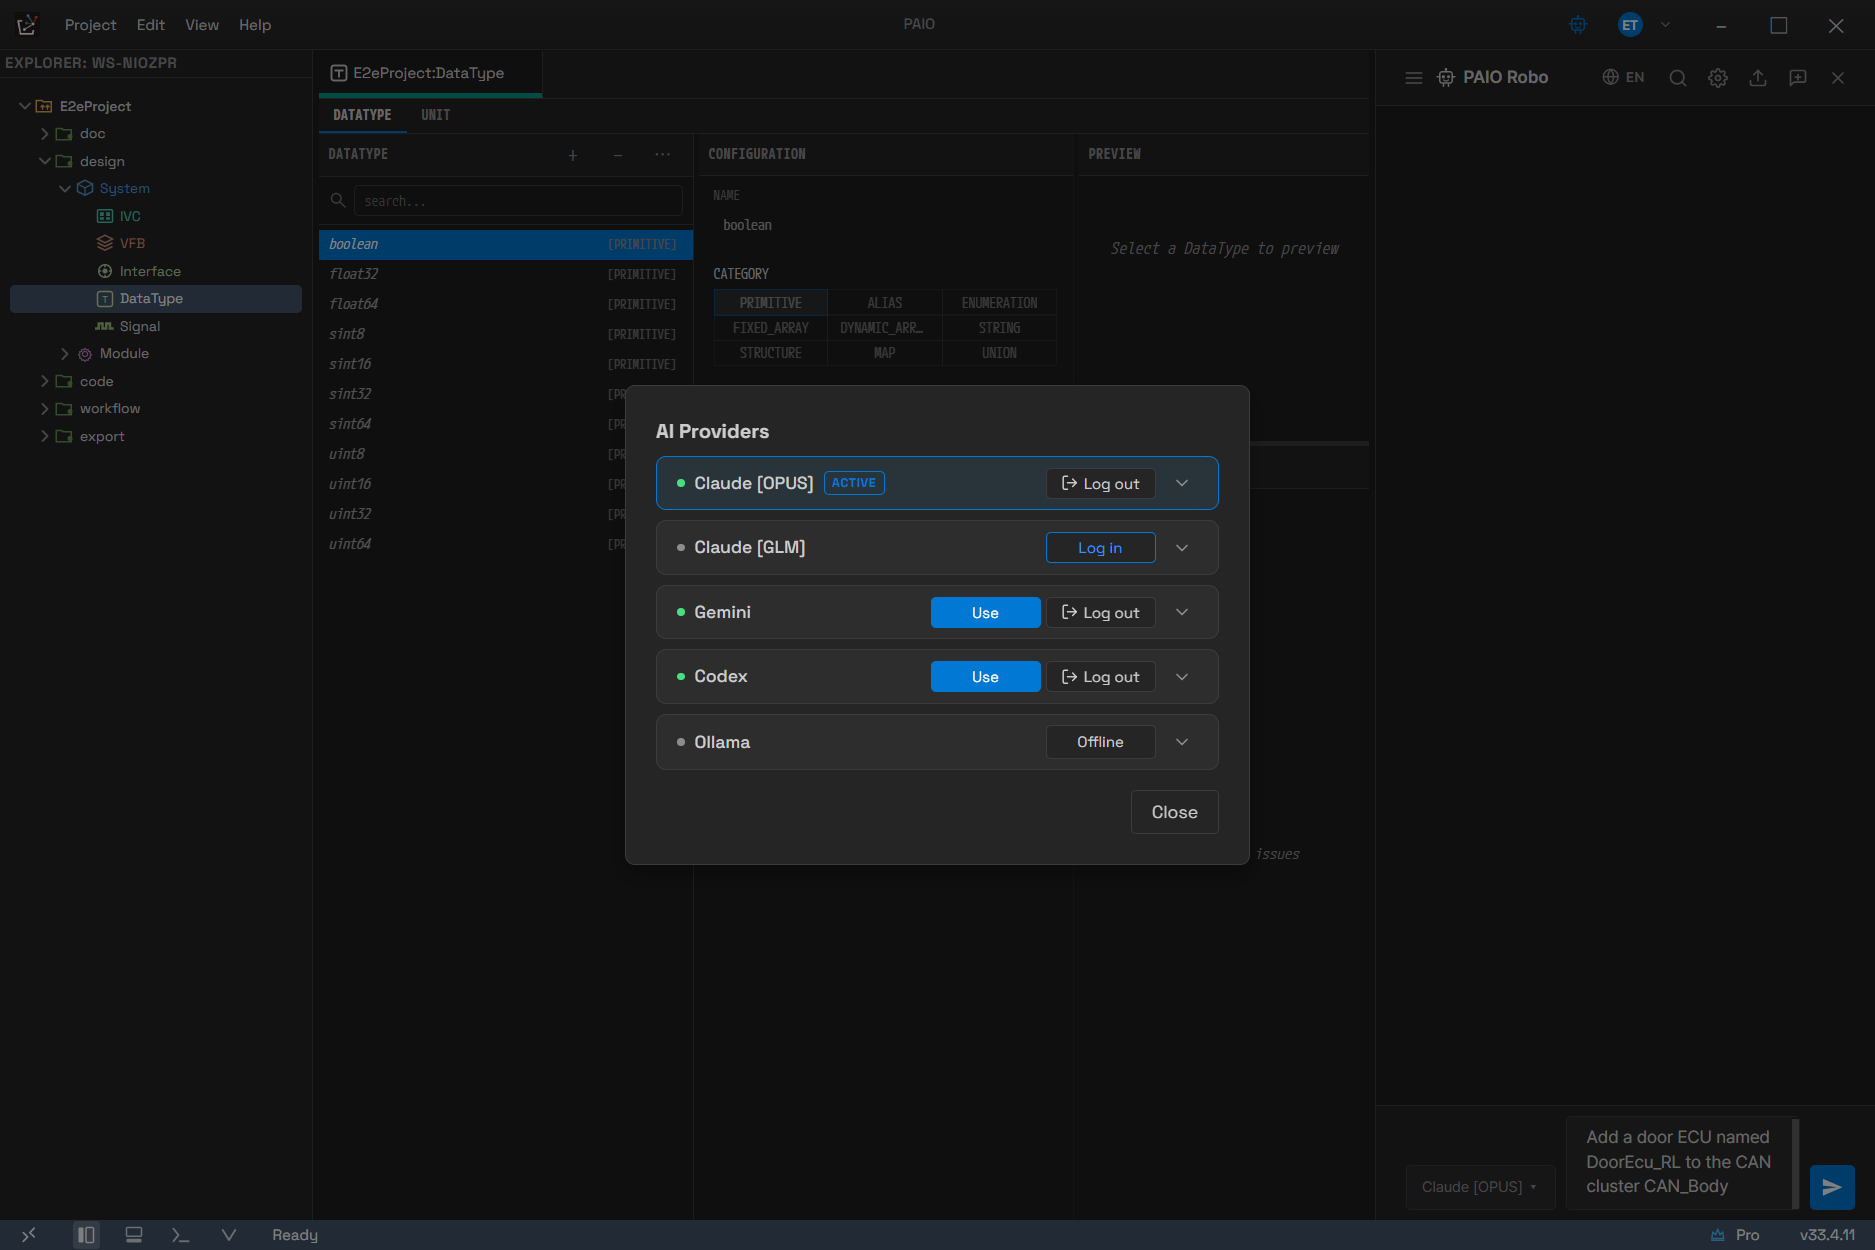Open the PAIO Robo hamburger menu
This screenshot has height=1250, width=1875.
tap(1413, 78)
